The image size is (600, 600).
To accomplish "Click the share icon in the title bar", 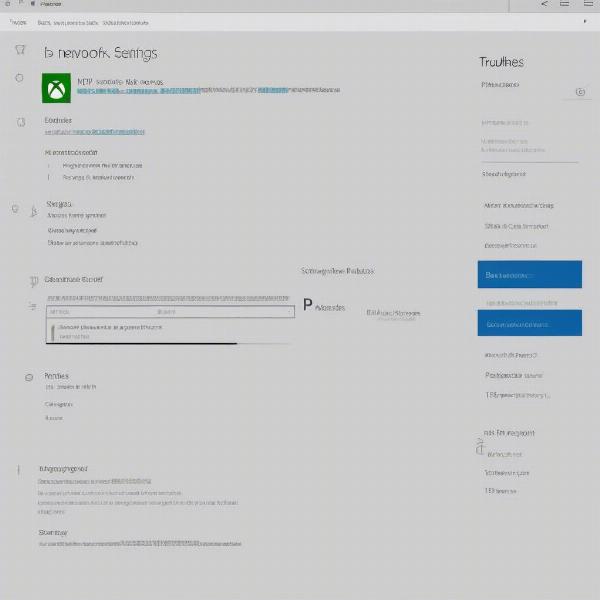I will tap(544, 4).
